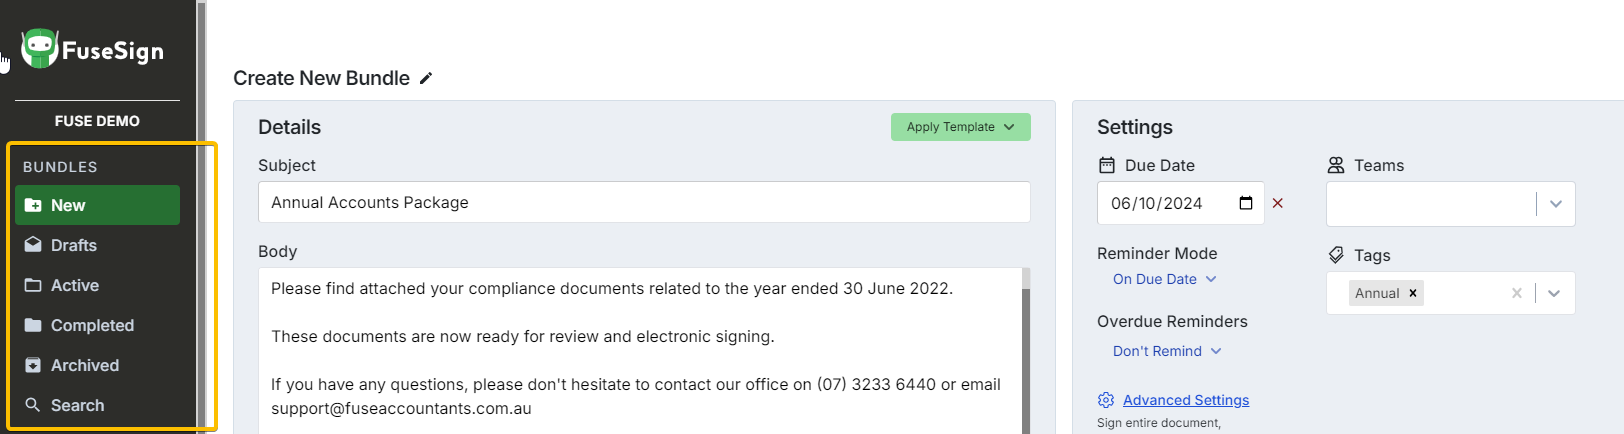
Task: Clear the due date with red X
Action: pyautogui.click(x=1278, y=203)
